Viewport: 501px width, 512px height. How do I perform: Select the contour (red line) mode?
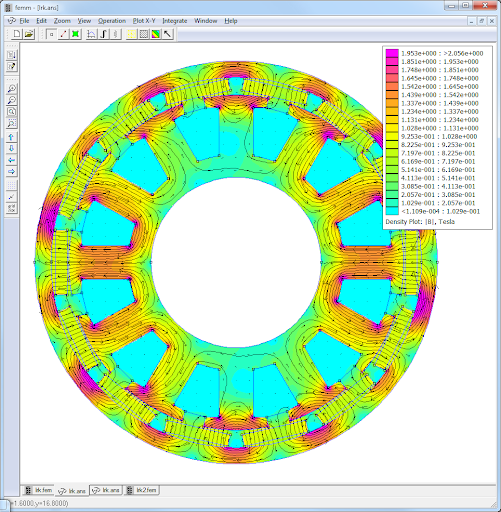pyautogui.click(x=64, y=34)
